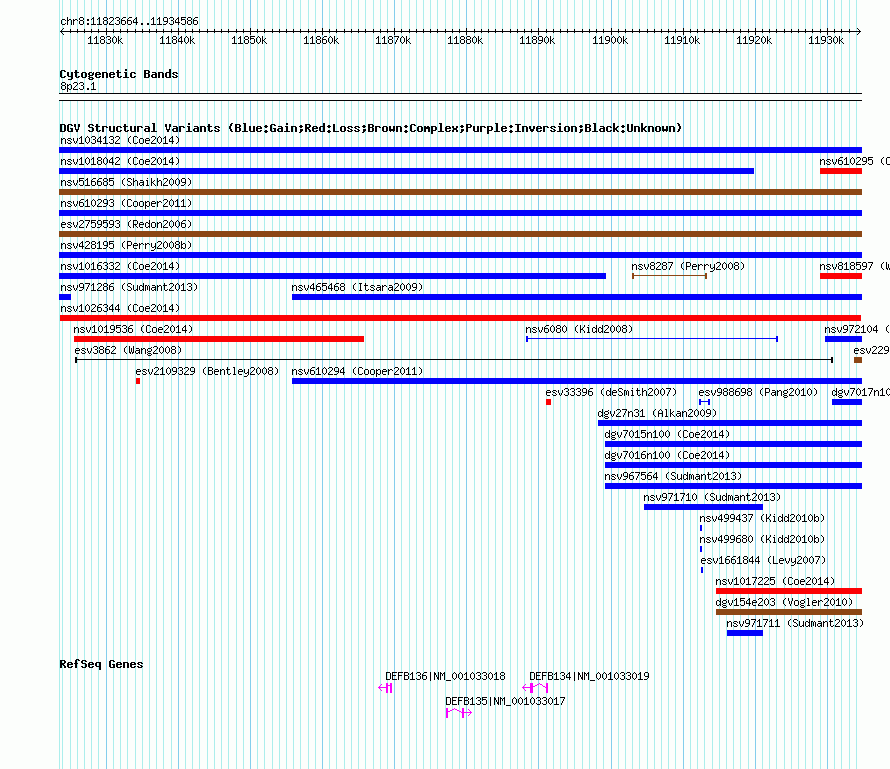Click the esv229 brown marker
890x769 pixels.
(858, 360)
